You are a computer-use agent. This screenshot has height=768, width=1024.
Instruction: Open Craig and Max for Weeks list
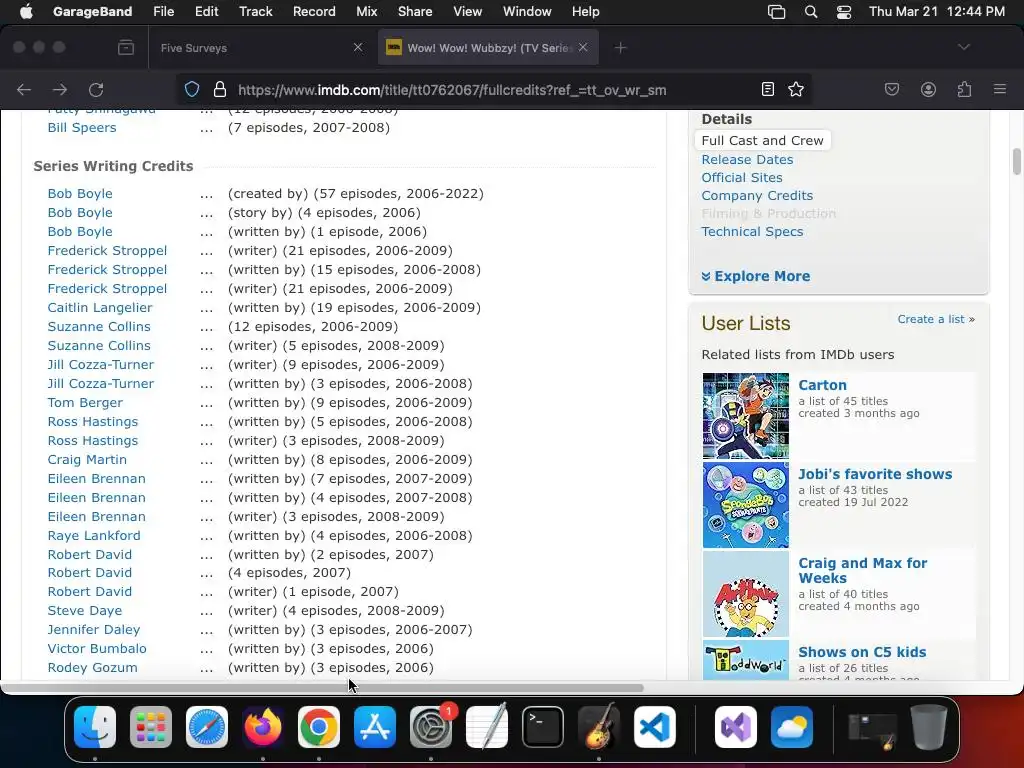863,571
